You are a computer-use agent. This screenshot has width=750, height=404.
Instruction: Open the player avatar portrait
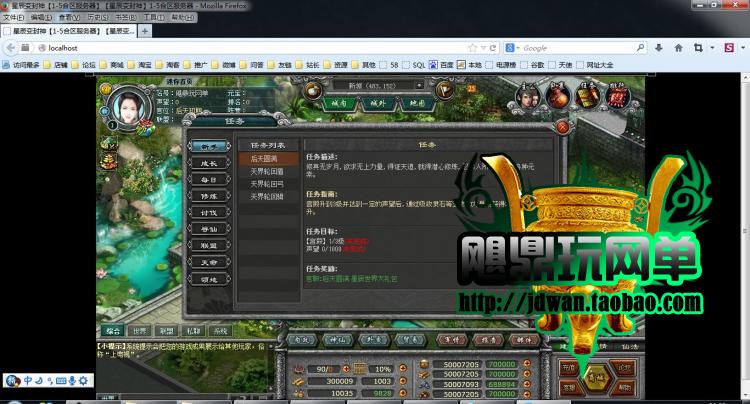(128, 106)
